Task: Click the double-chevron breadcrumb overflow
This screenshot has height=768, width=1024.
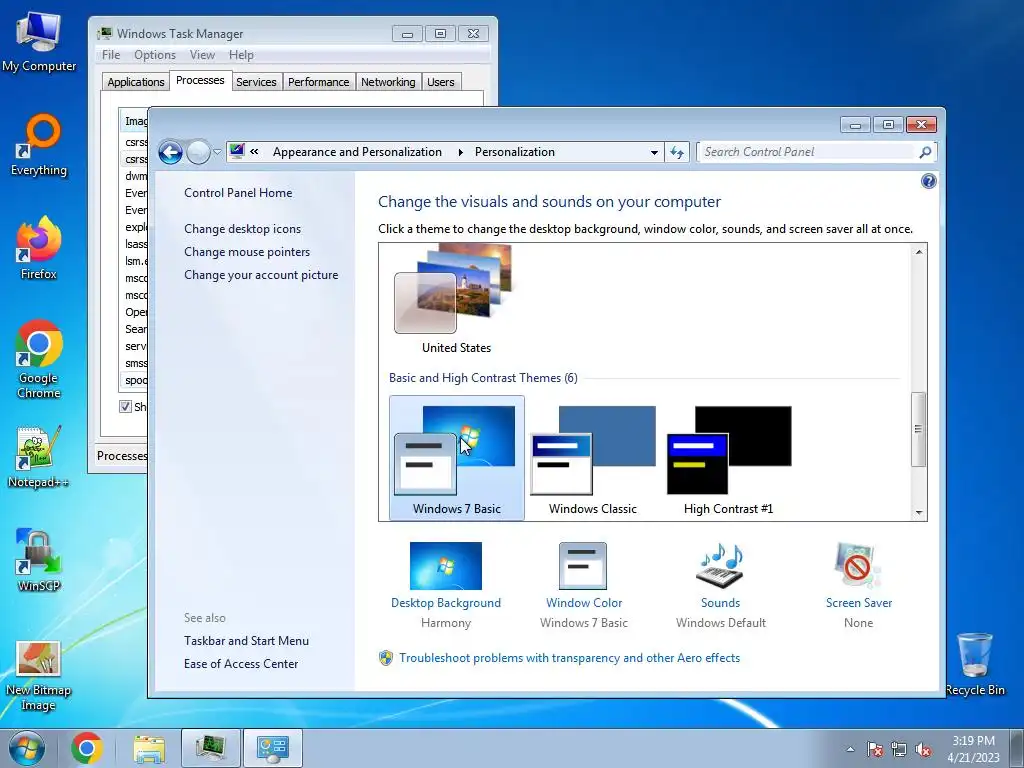Action: [x=254, y=152]
